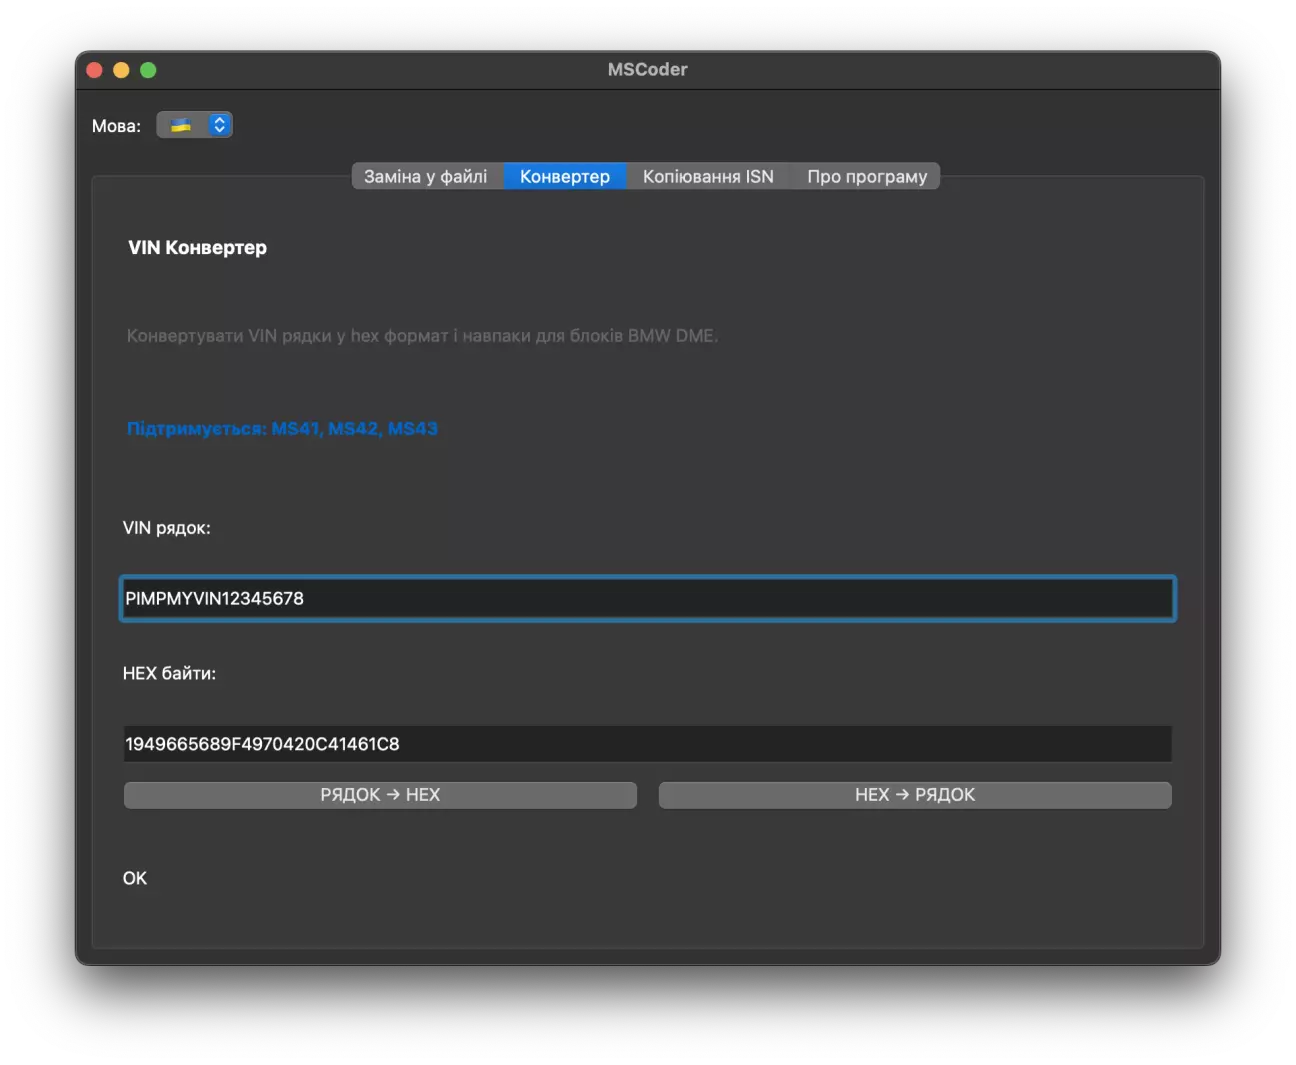Maximize the window using green button
Image resolution: width=1296 pixels, height=1065 pixels.
(148, 70)
